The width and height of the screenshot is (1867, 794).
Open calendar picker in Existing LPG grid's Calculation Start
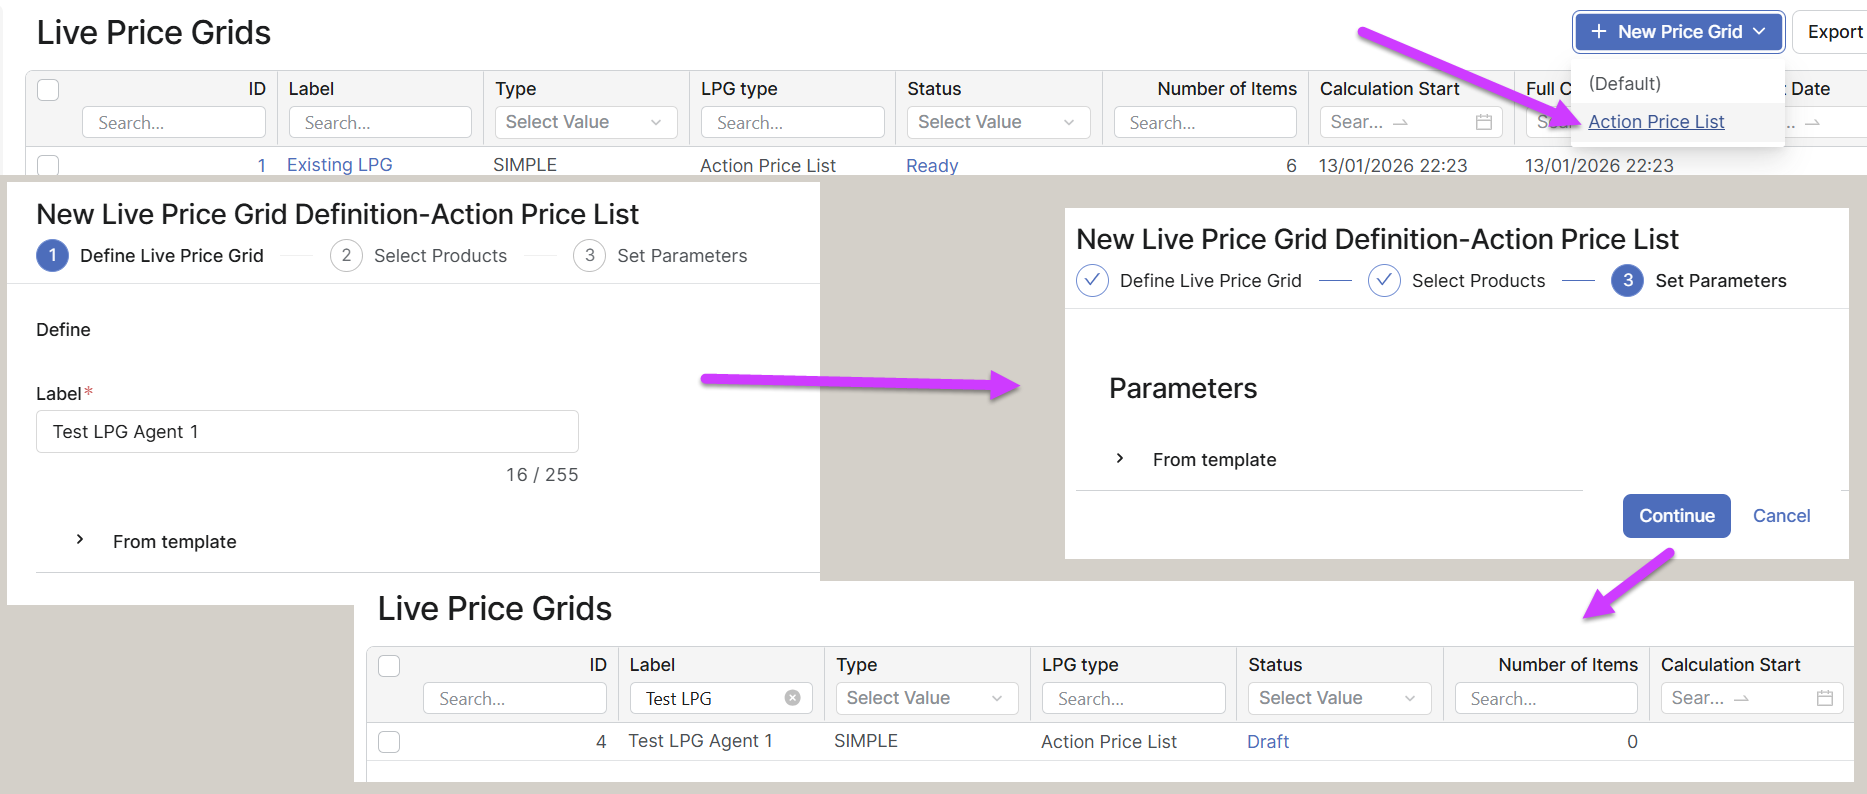click(x=1484, y=122)
